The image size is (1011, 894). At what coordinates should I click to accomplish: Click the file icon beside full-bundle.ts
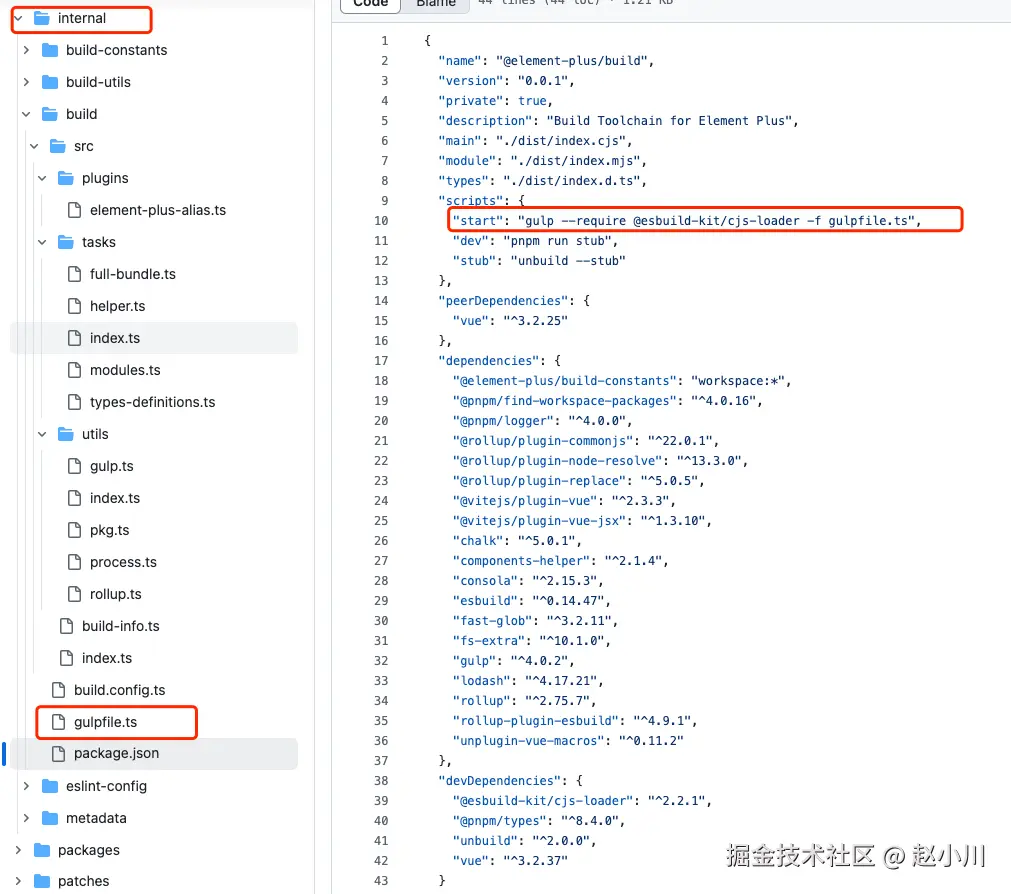click(x=75, y=274)
